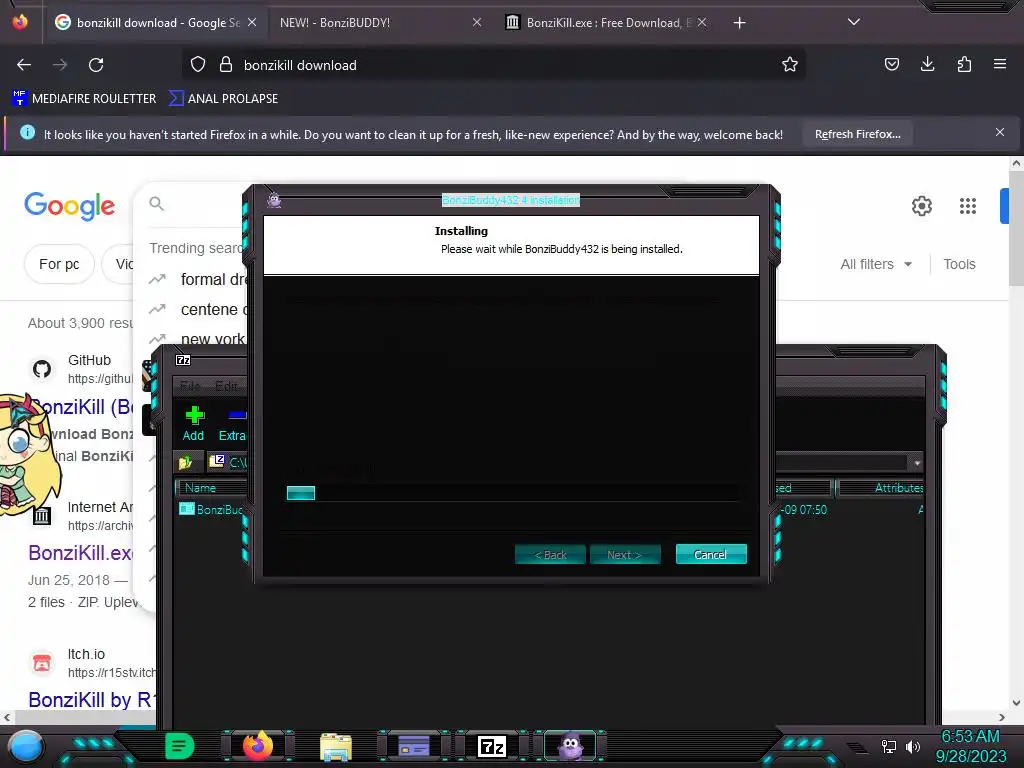Switch to the bonzikill download Google tab
Image resolution: width=1024 pixels, height=768 pixels.
tap(155, 23)
